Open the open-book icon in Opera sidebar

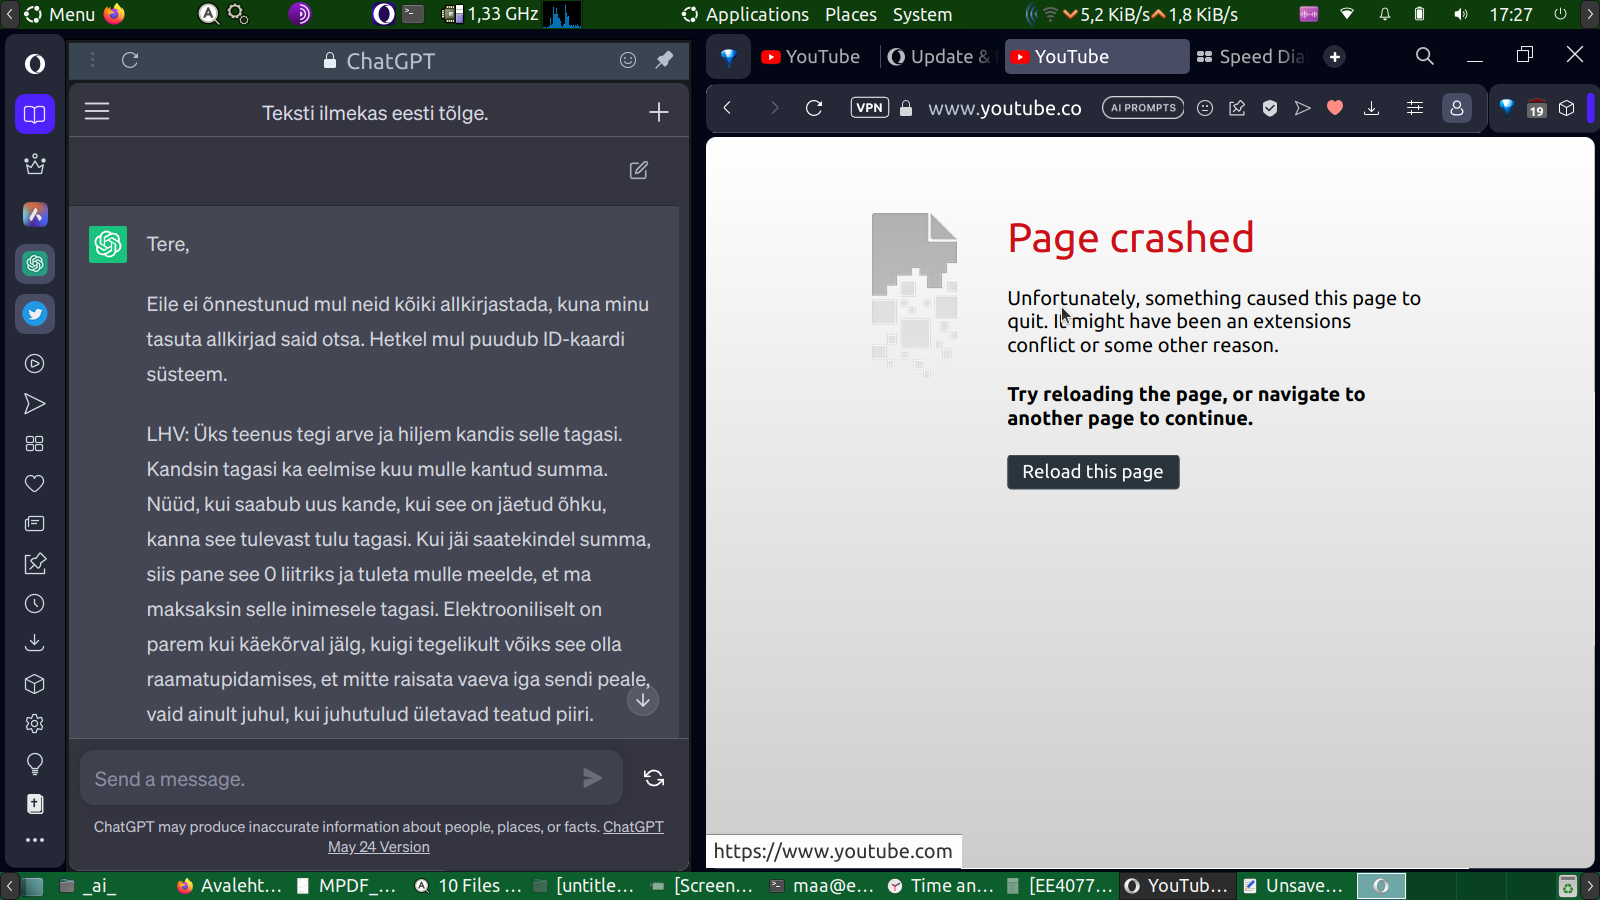coord(35,114)
